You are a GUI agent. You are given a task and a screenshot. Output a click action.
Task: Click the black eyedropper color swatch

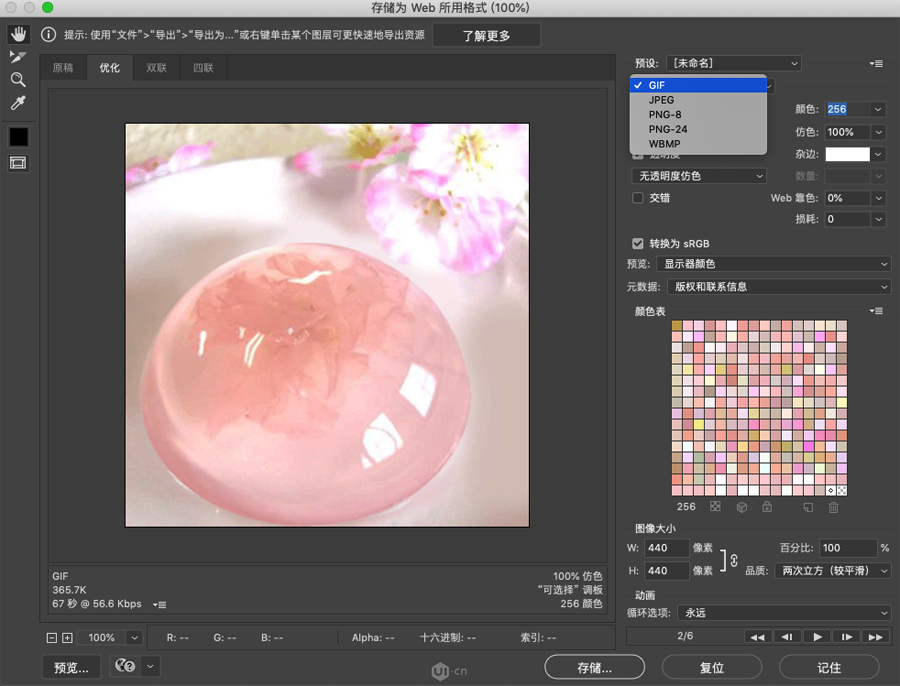[18, 137]
